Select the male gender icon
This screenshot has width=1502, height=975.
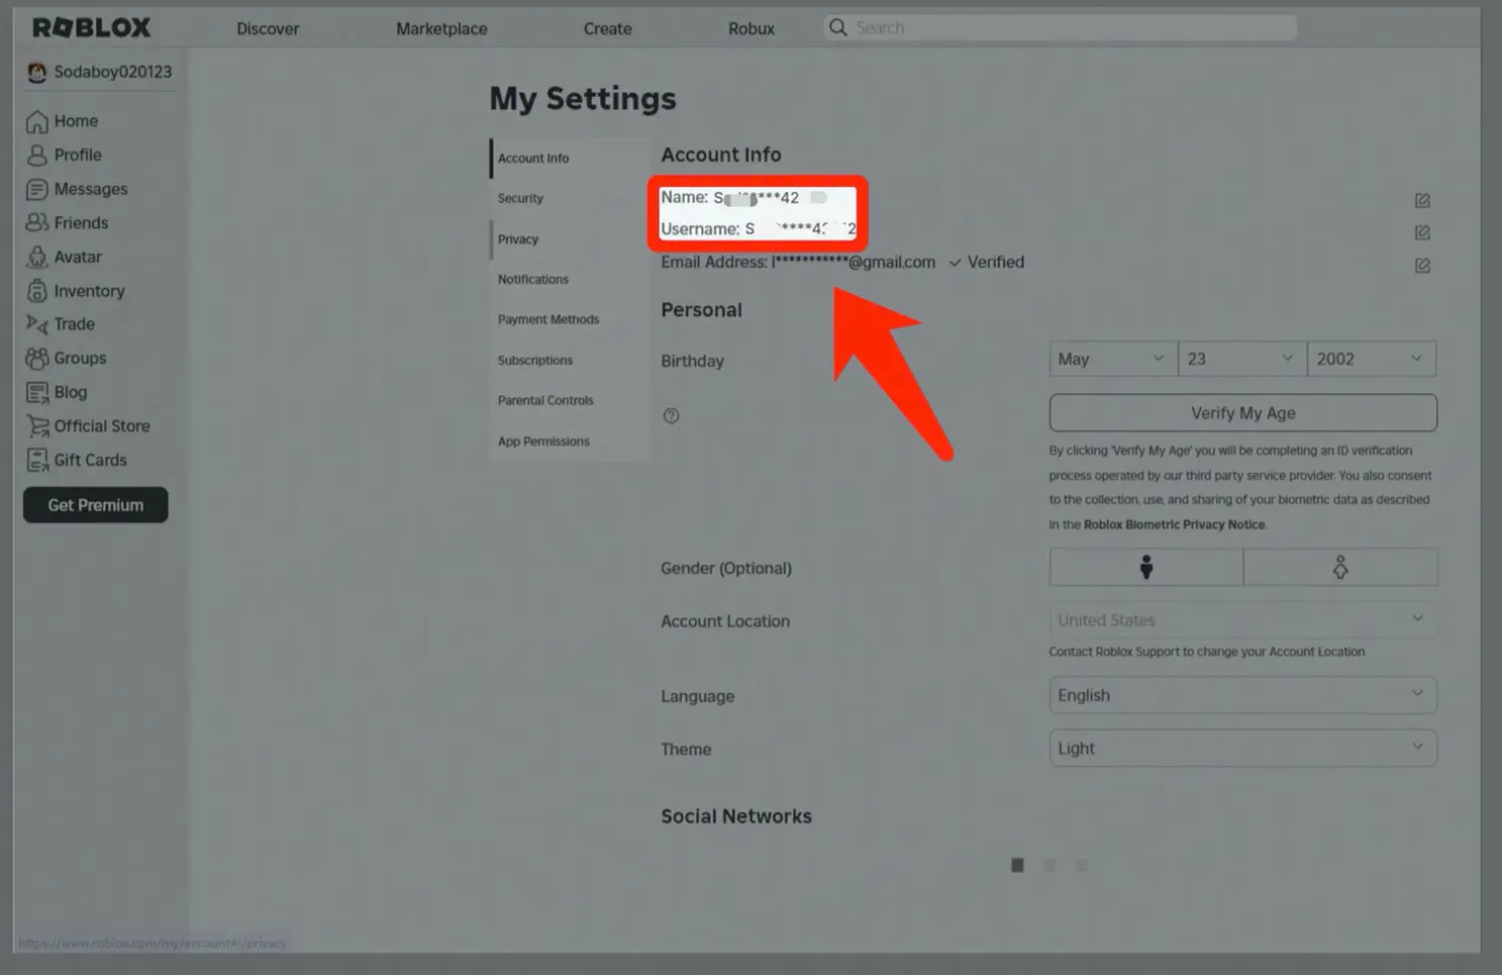pyautogui.click(x=1146, y=567)
